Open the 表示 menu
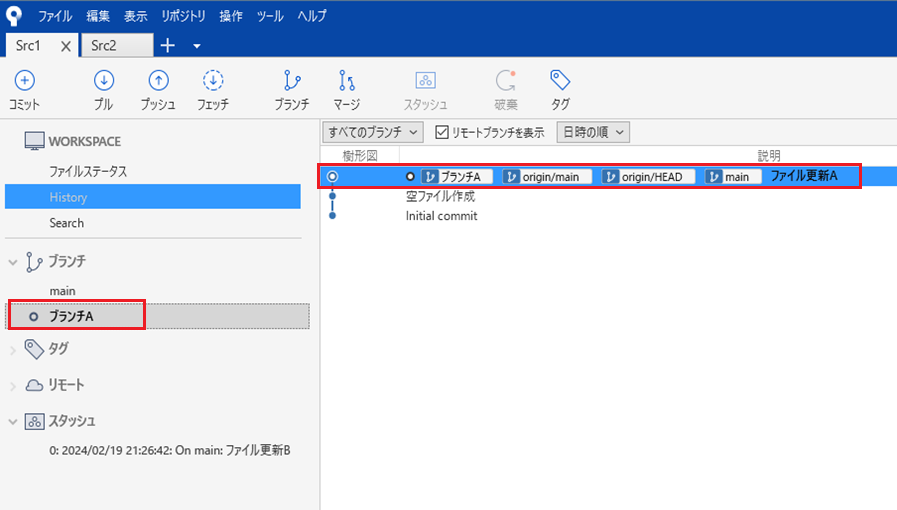The width and height of the screenshot is (897, 510). (136, 16)
